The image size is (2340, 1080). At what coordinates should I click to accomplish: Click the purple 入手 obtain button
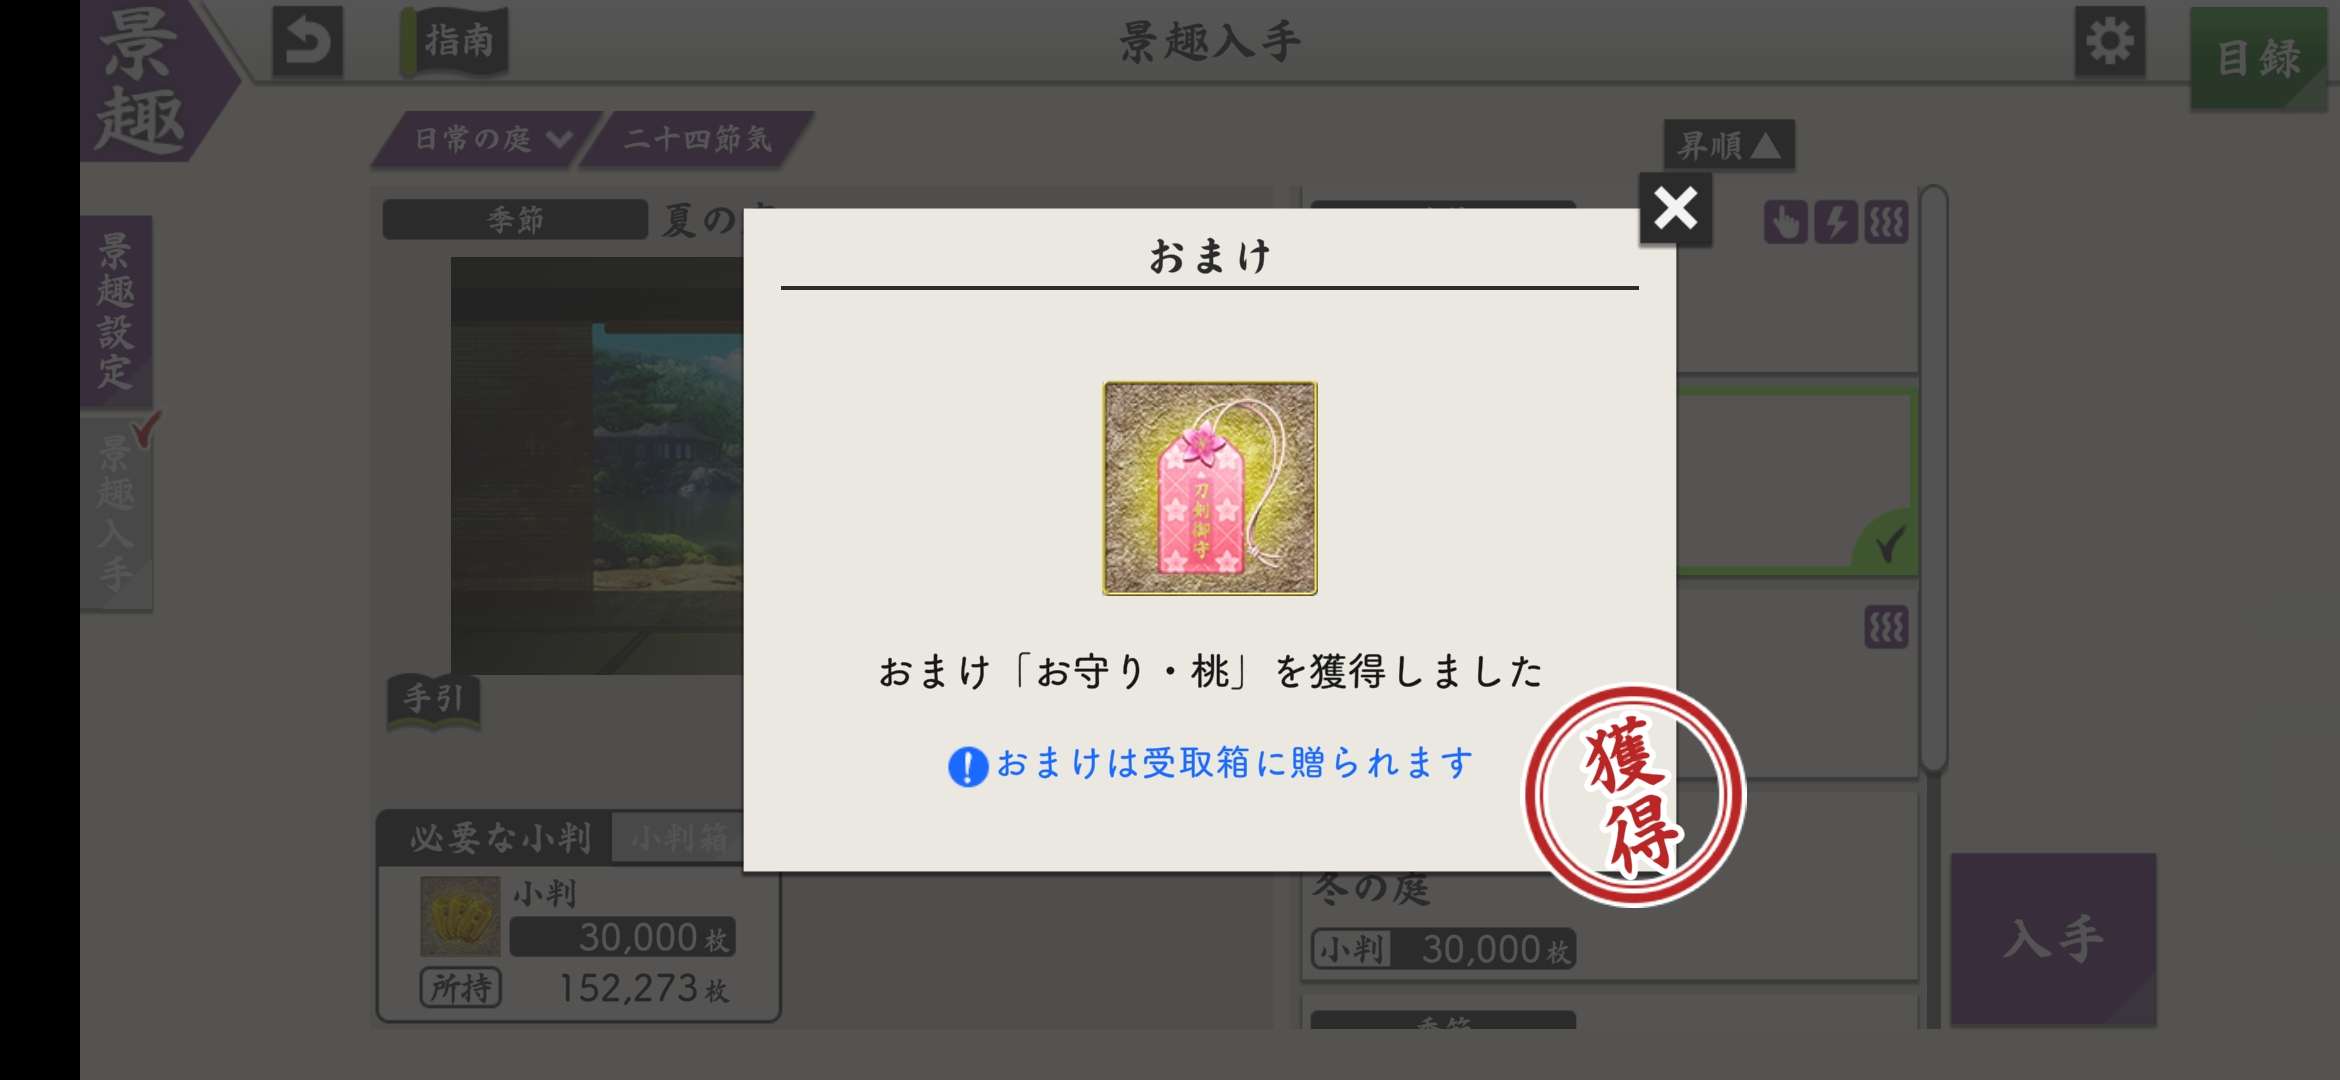click(2053, 939)
